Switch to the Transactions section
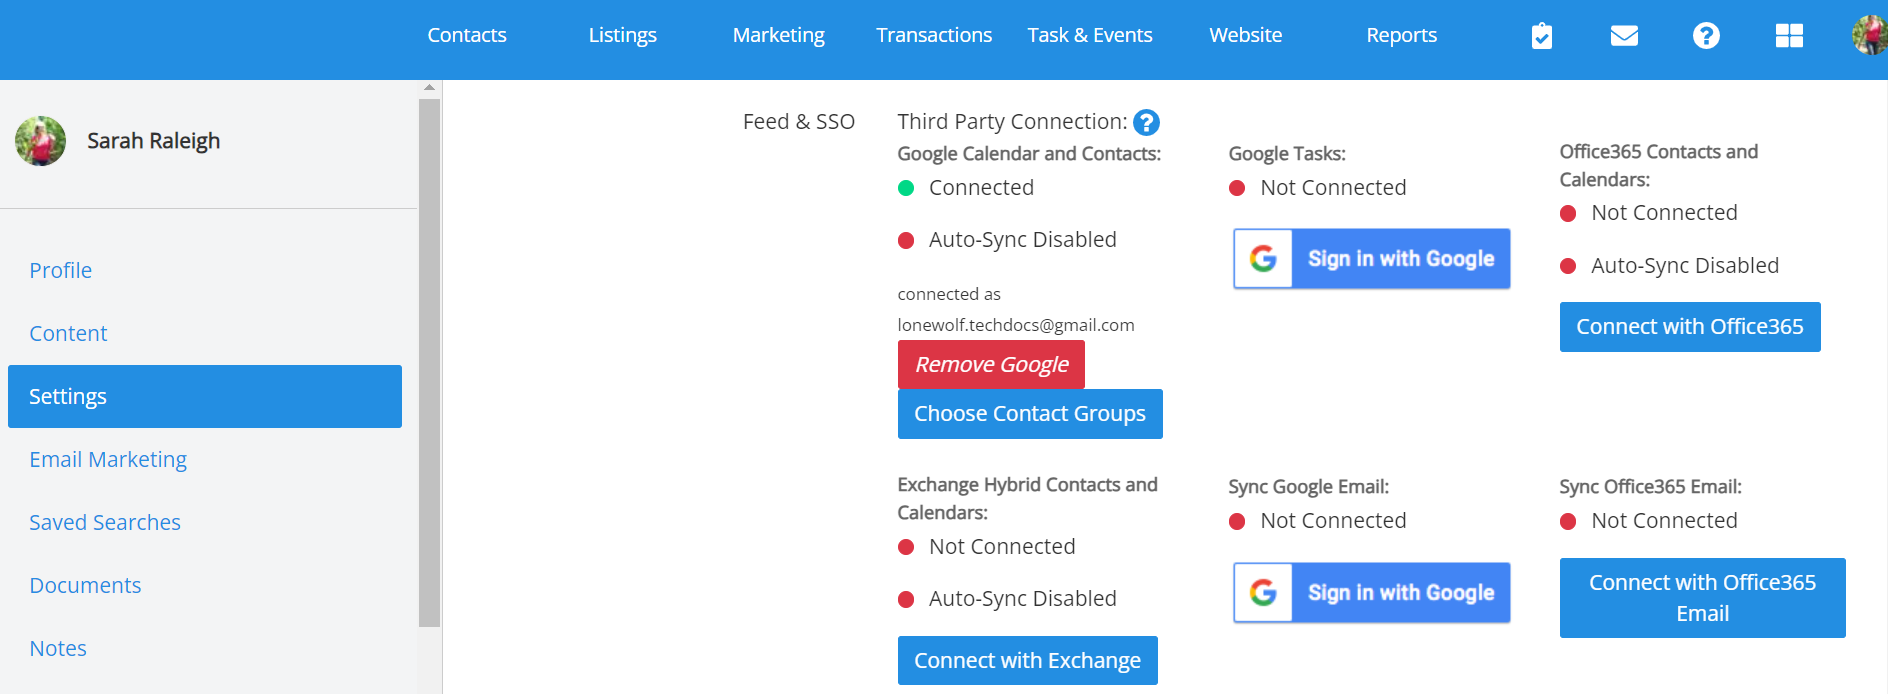1888x694 pixels. pos(933,34)
